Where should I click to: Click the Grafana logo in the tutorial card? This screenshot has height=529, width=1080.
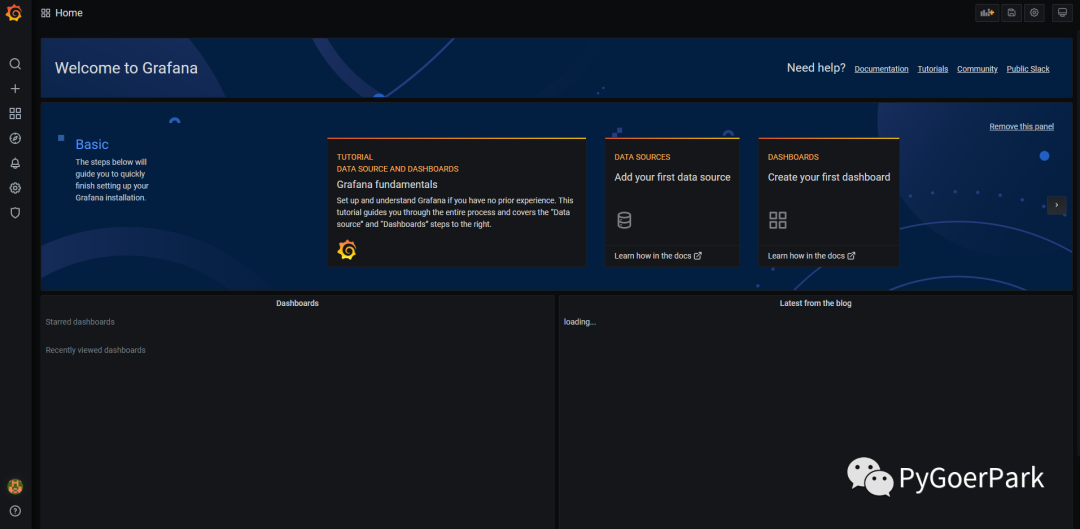click(x=347, y=250)
